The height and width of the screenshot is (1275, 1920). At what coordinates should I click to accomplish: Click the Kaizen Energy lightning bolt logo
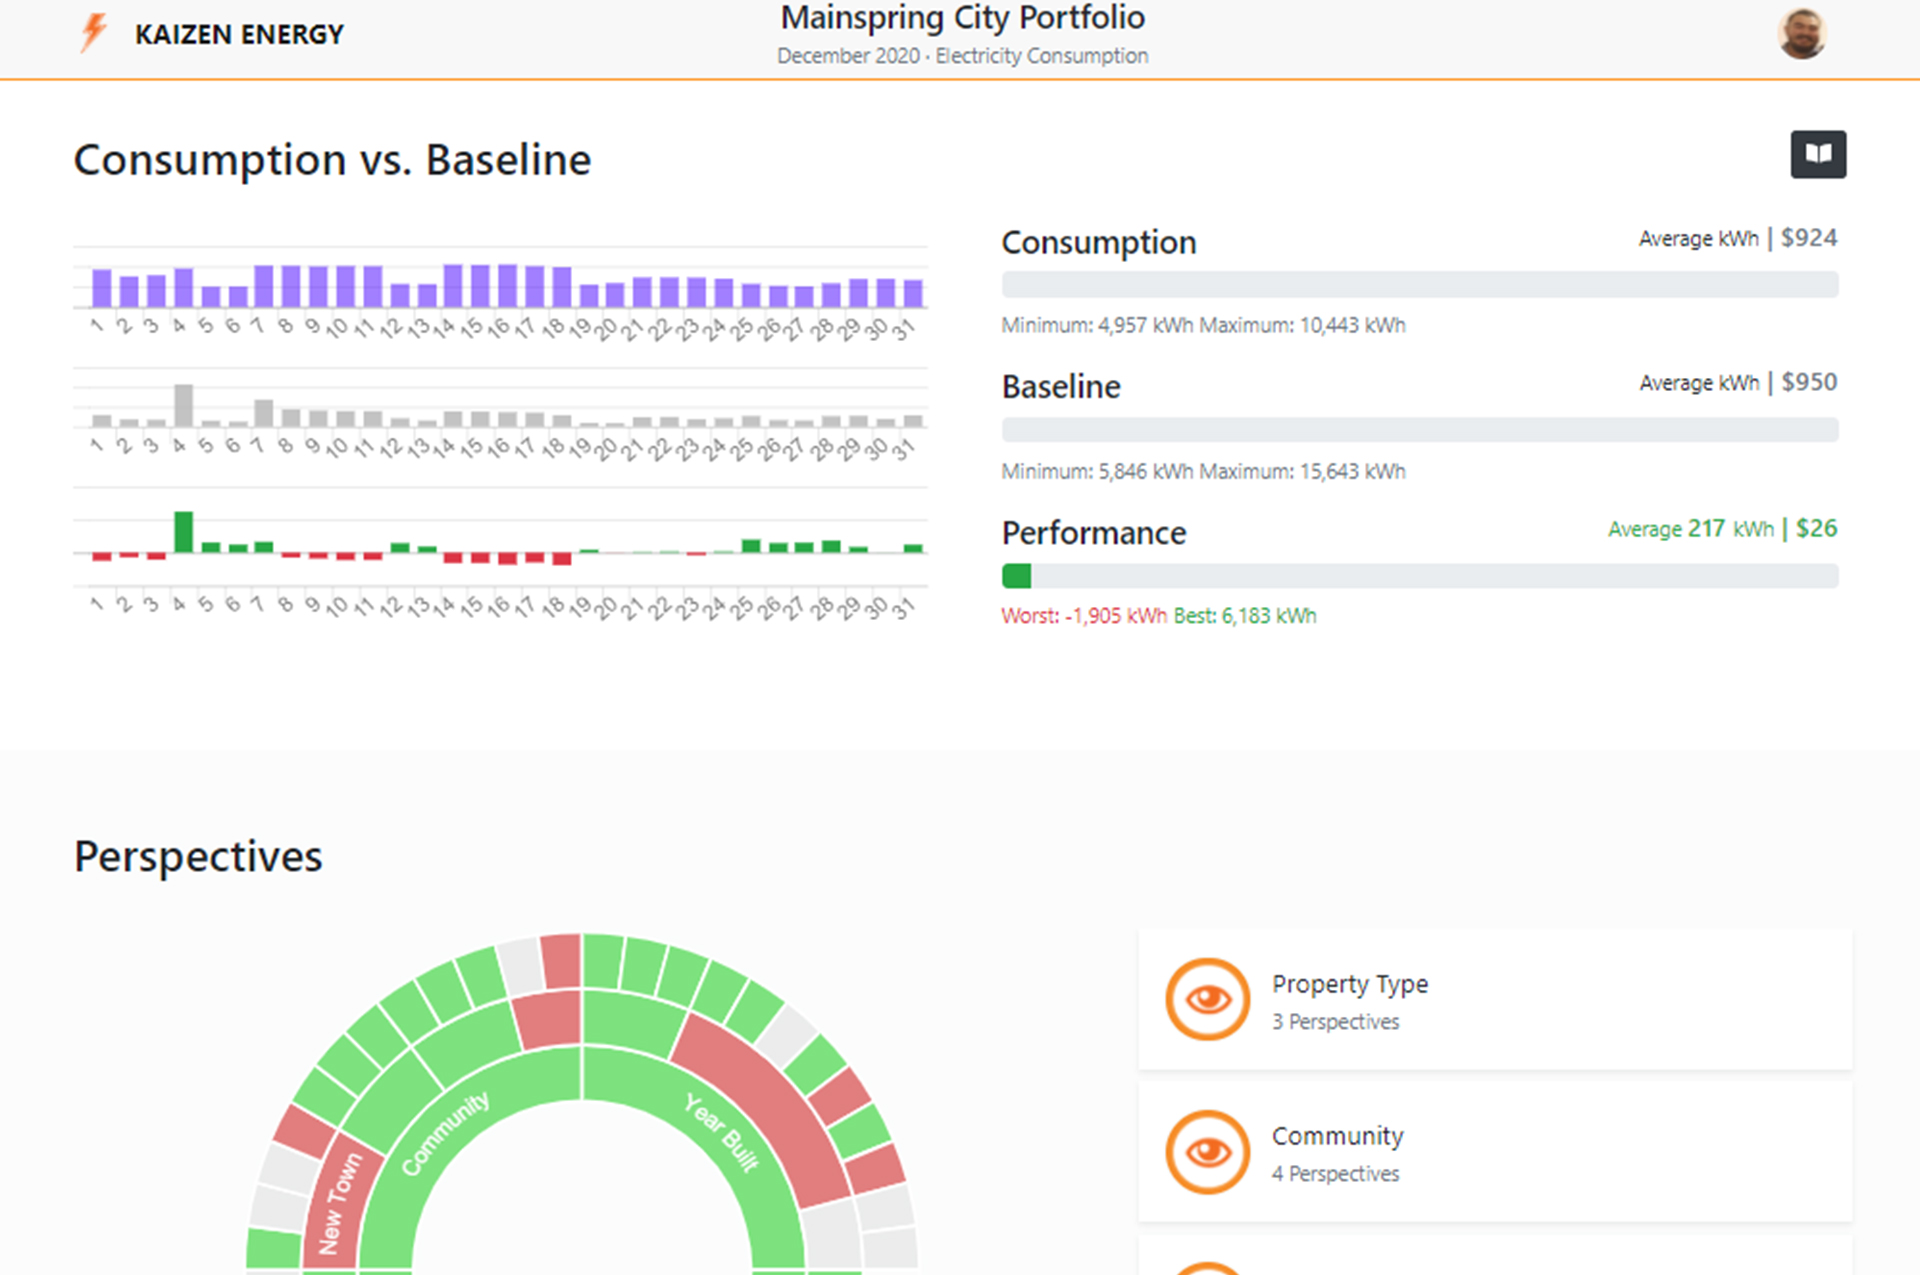point(94,32)
